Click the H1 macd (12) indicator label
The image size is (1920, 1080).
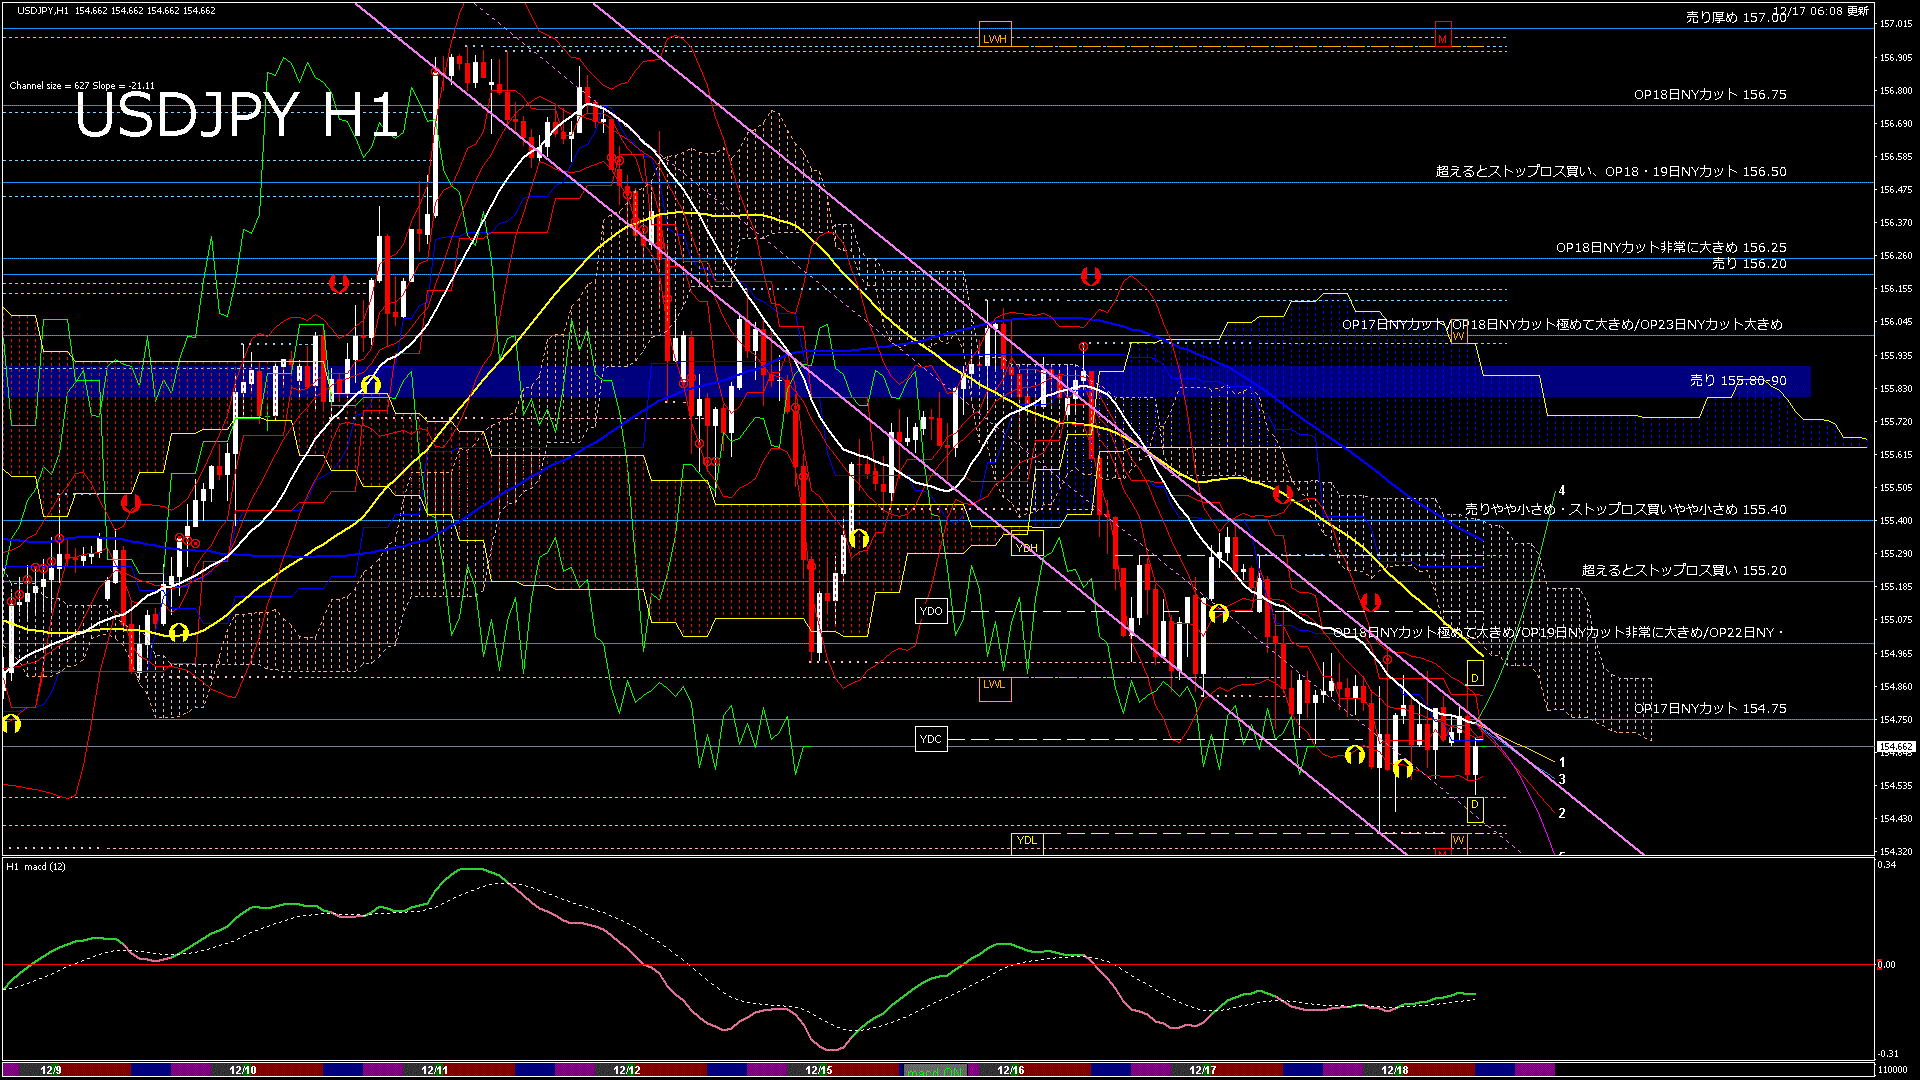pos(36,867)
